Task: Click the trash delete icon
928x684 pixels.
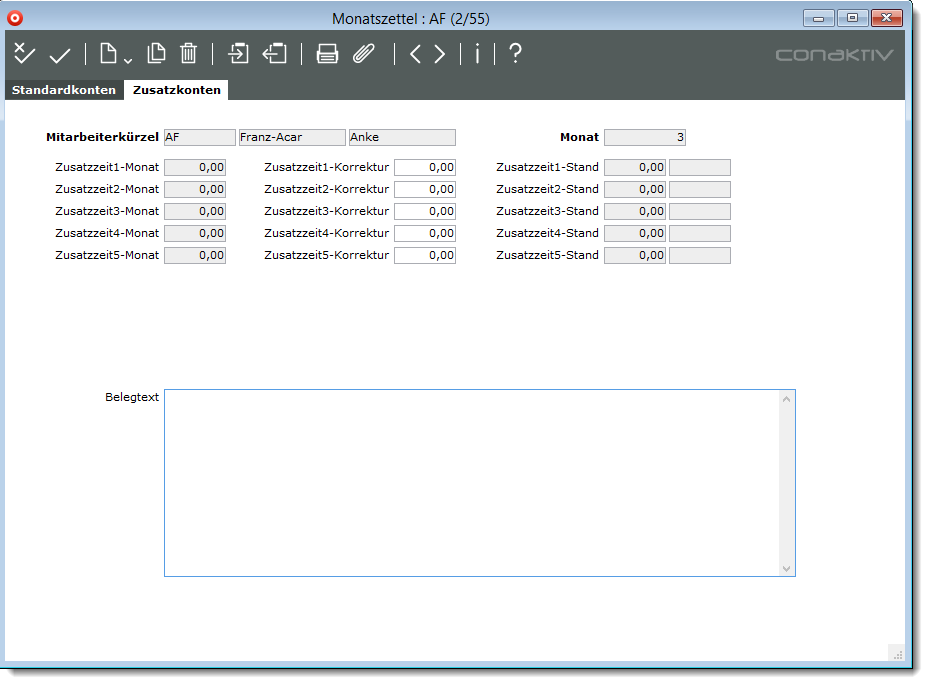Action: click(x=188, y=54)
